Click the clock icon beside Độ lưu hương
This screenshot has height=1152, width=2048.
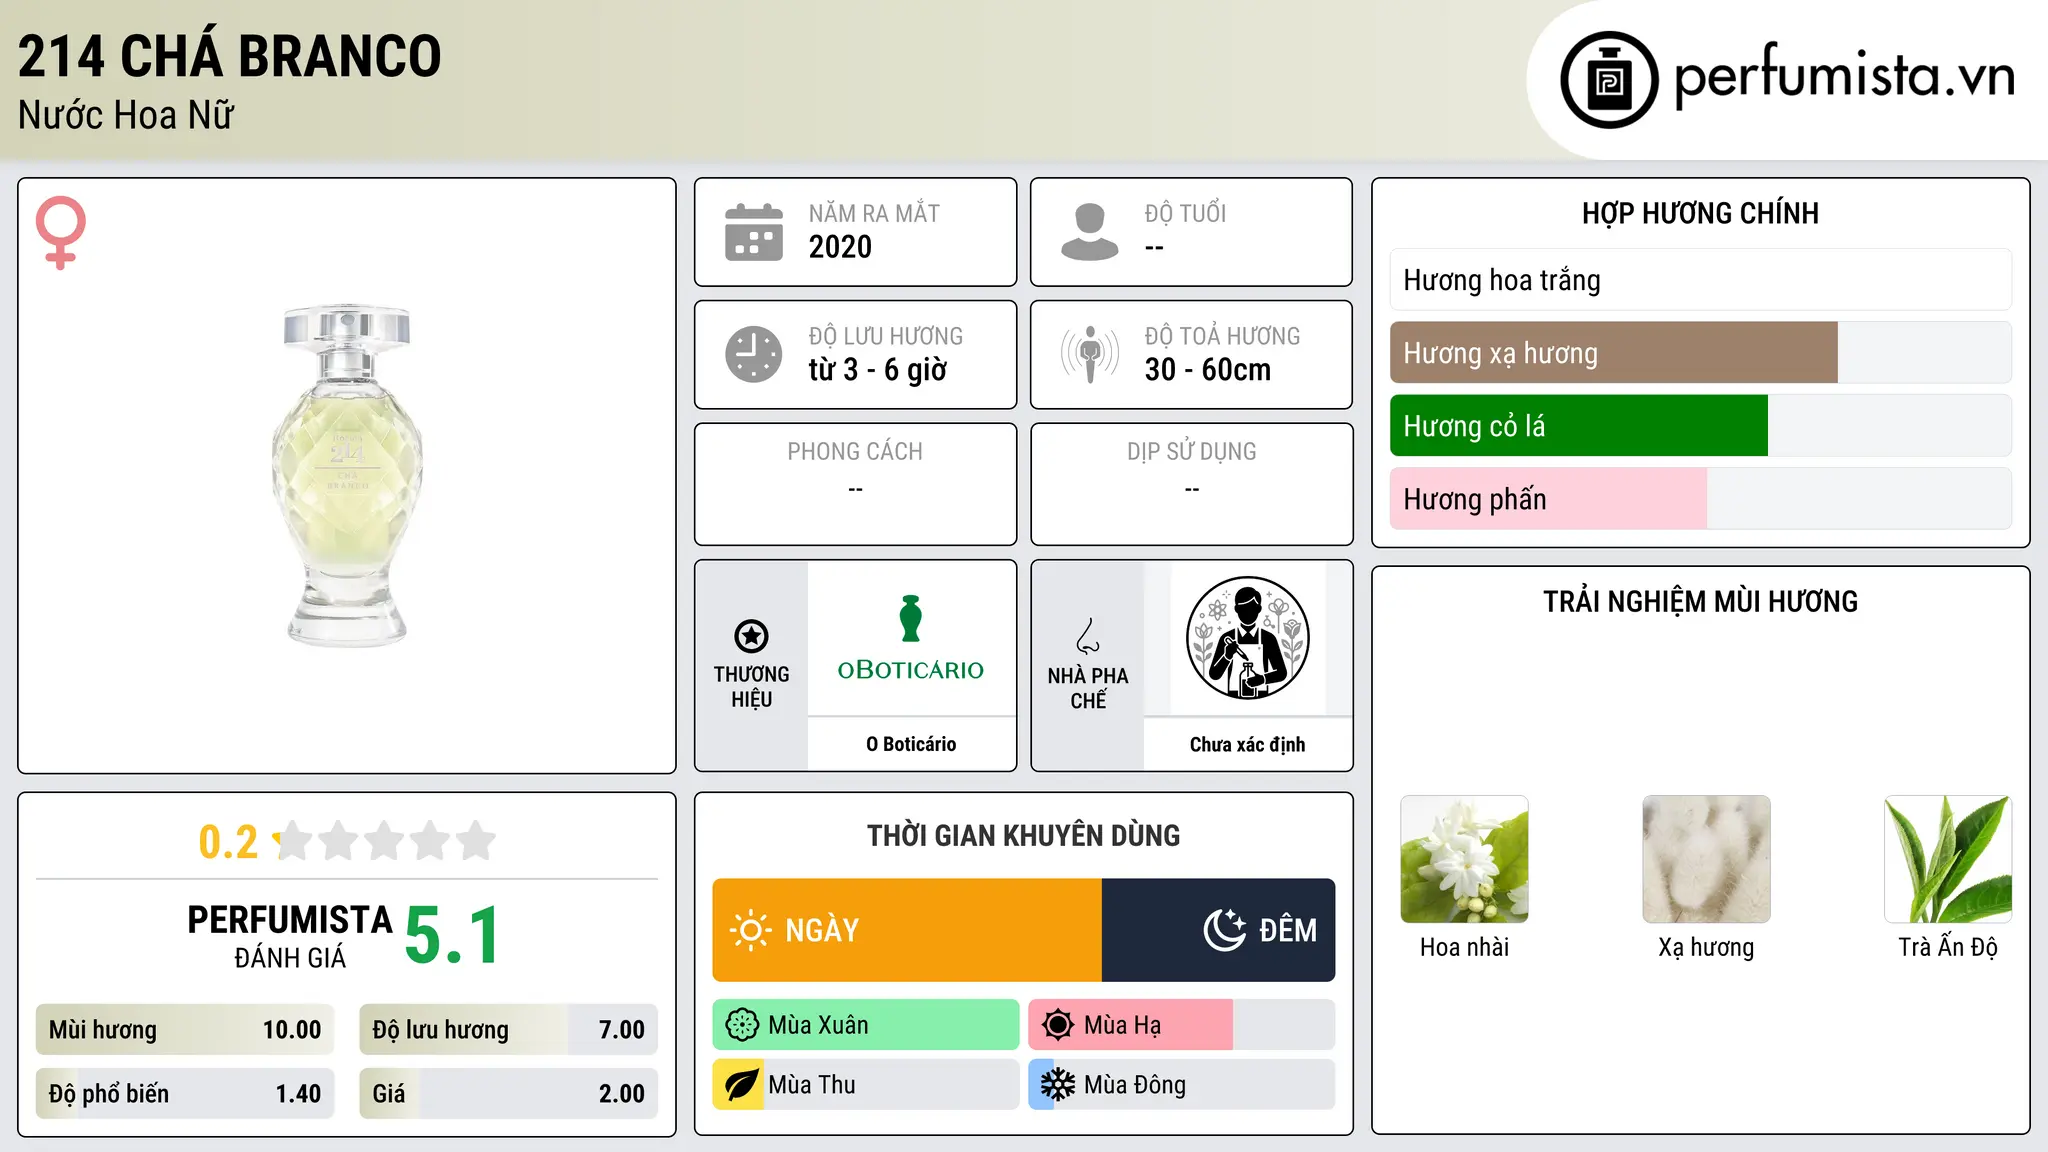(x=754, y=354)
